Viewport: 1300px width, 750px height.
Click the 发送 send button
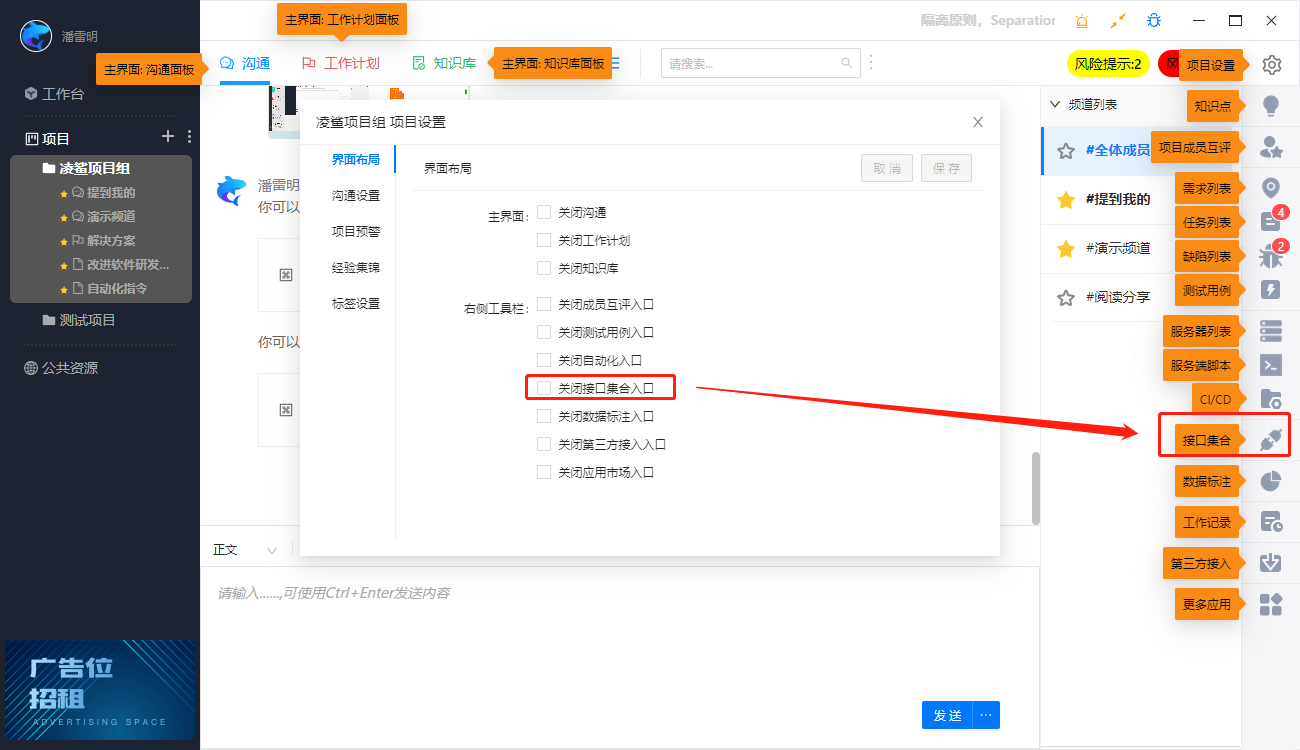point(947,715)
